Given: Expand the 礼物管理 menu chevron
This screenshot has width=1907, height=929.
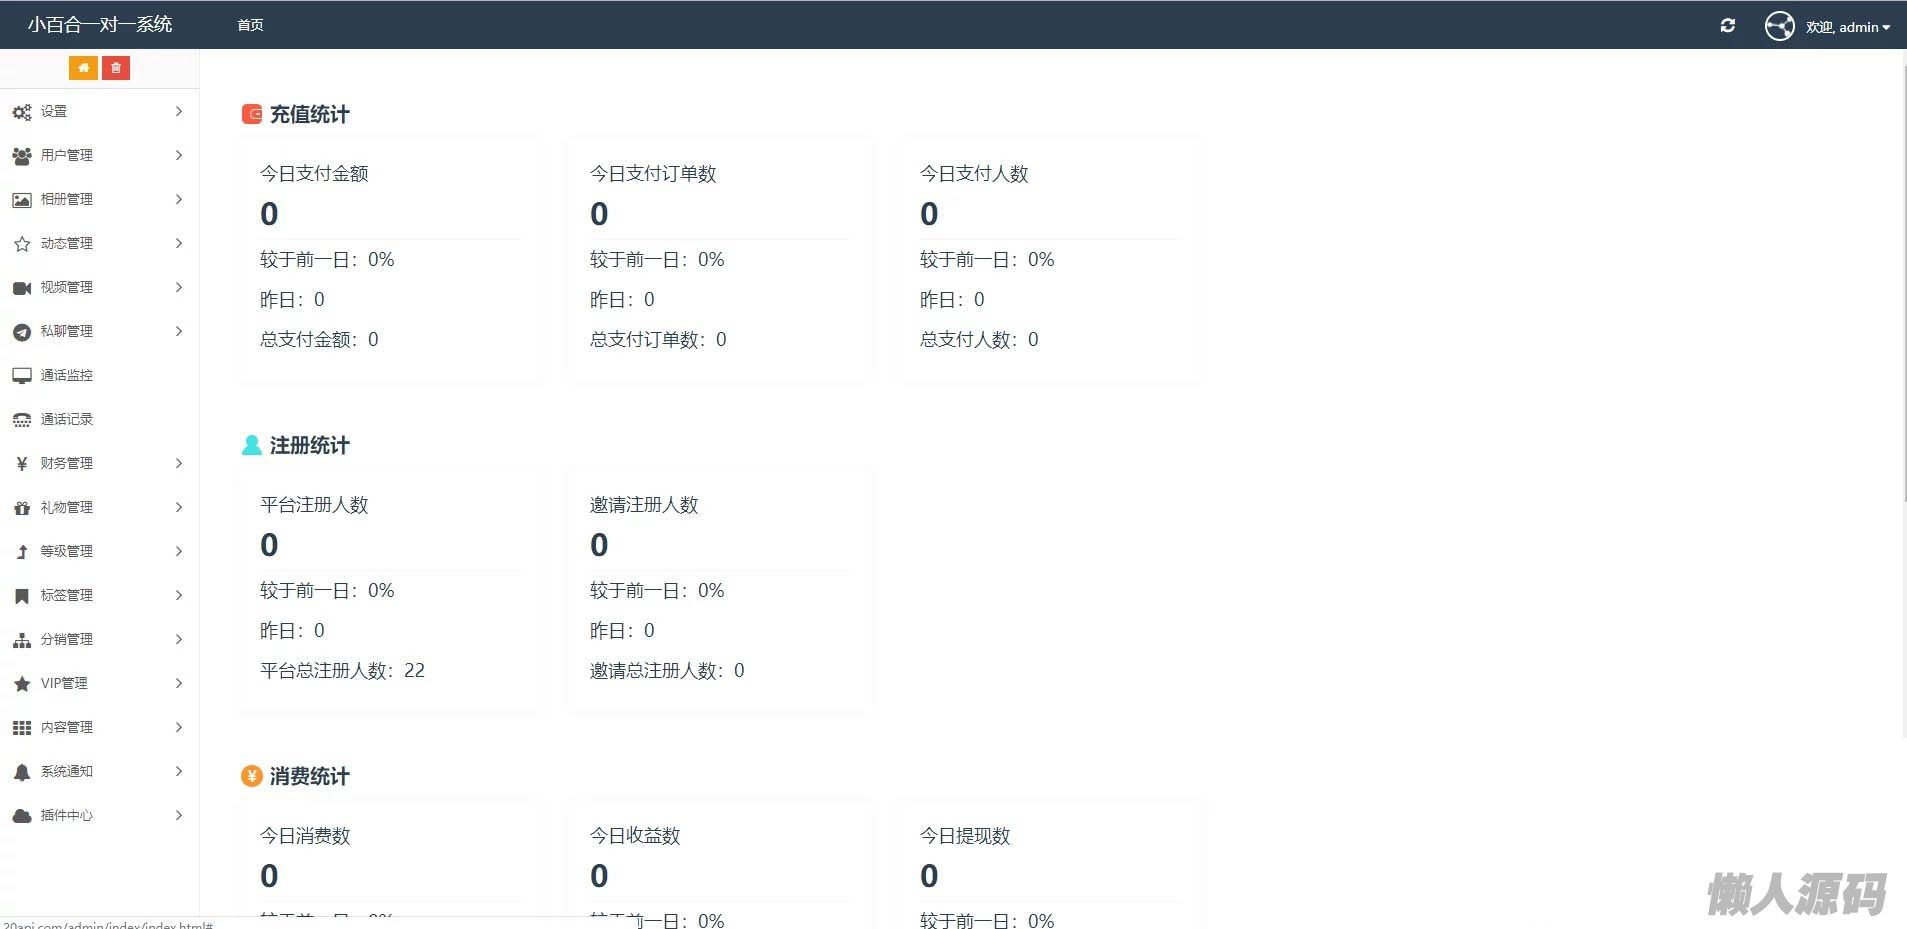Looking at the screenshot, I should coord(179,507).
